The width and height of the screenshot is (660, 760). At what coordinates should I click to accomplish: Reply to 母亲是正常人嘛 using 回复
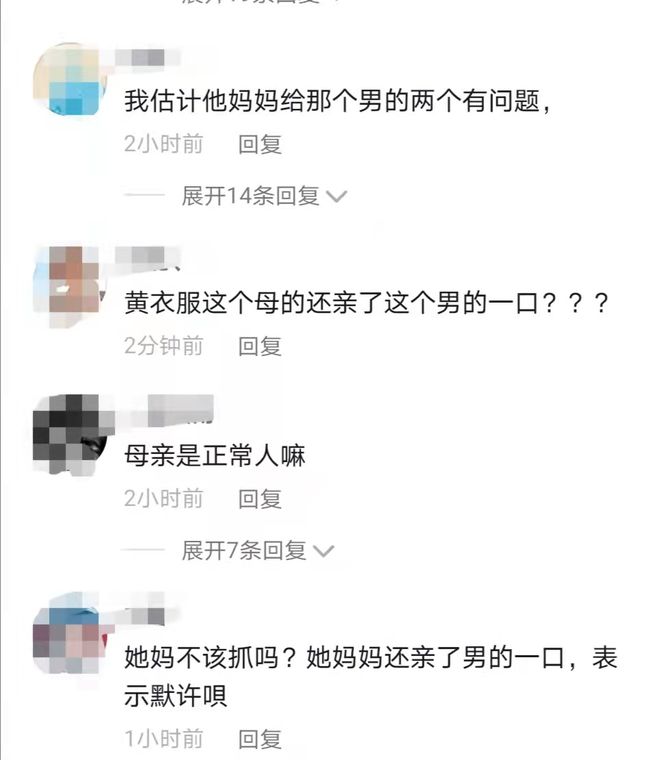(x=260, y=499)
